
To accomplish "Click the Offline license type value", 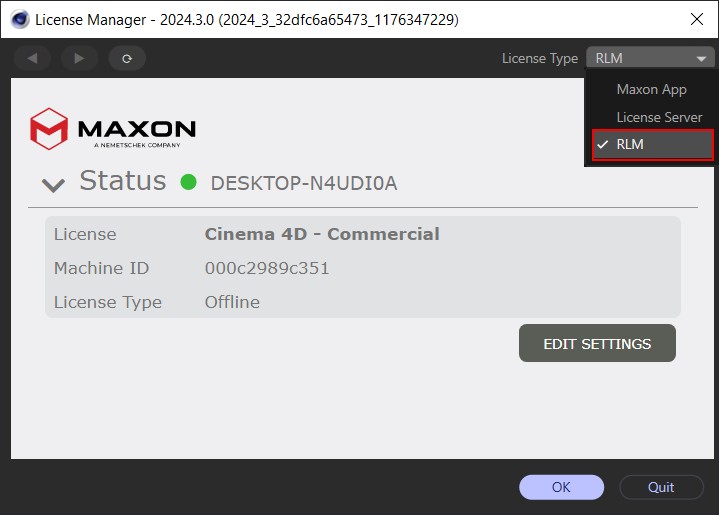I will 232,302.
